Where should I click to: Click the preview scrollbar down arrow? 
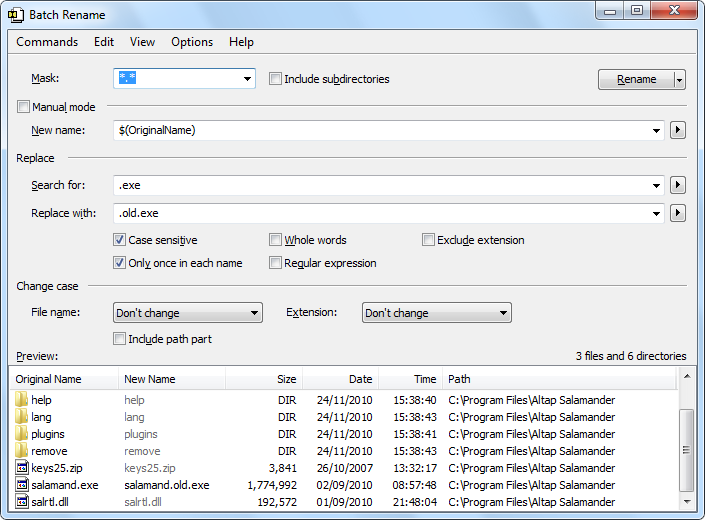click(x=687, y=502)
